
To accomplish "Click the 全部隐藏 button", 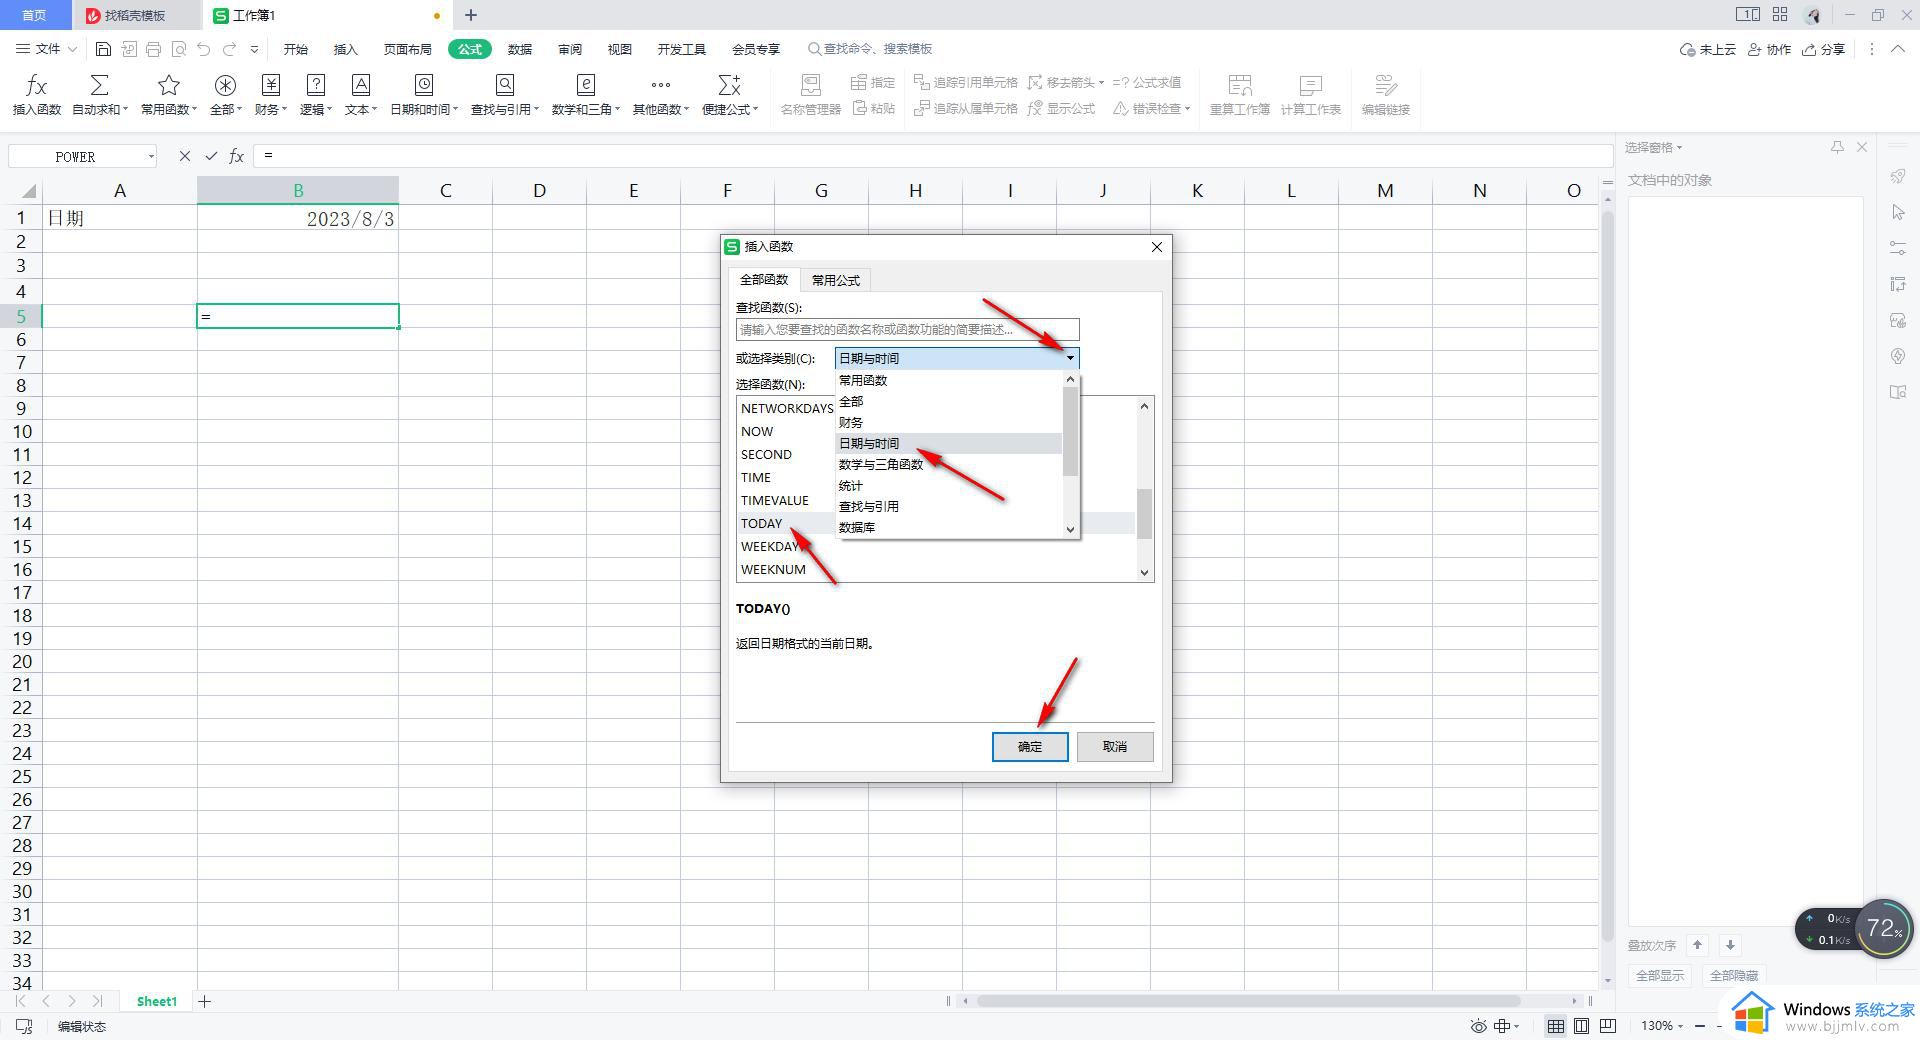I will [x=1734, y=975].
